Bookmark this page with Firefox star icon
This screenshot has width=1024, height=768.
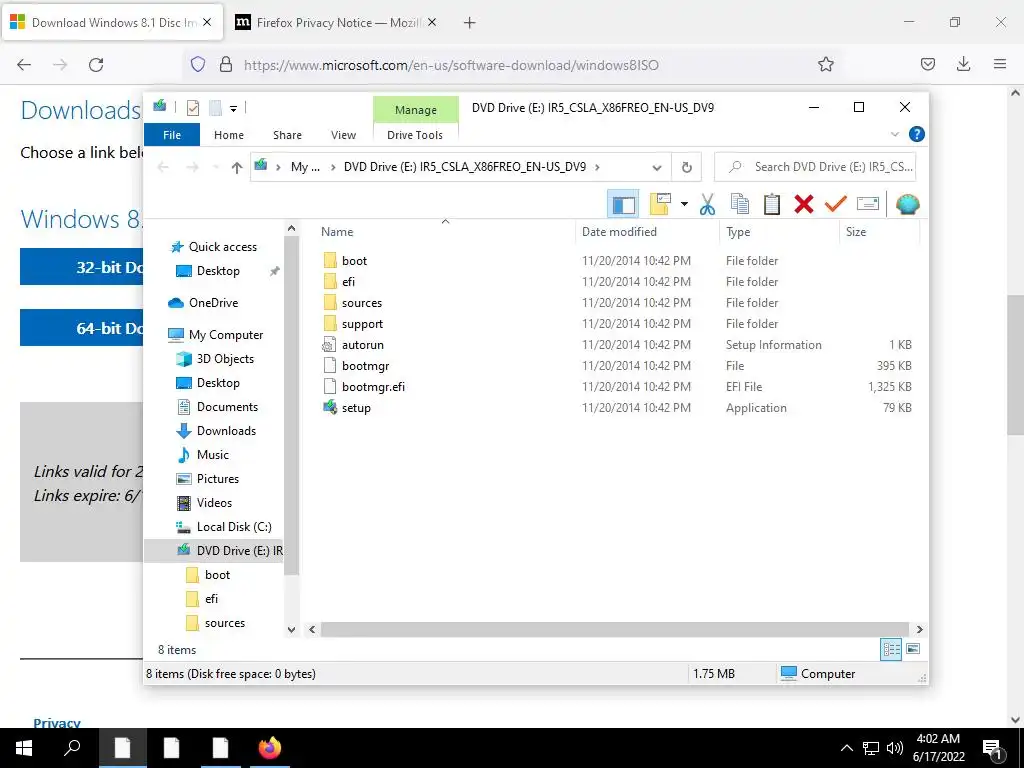(825, 65)
